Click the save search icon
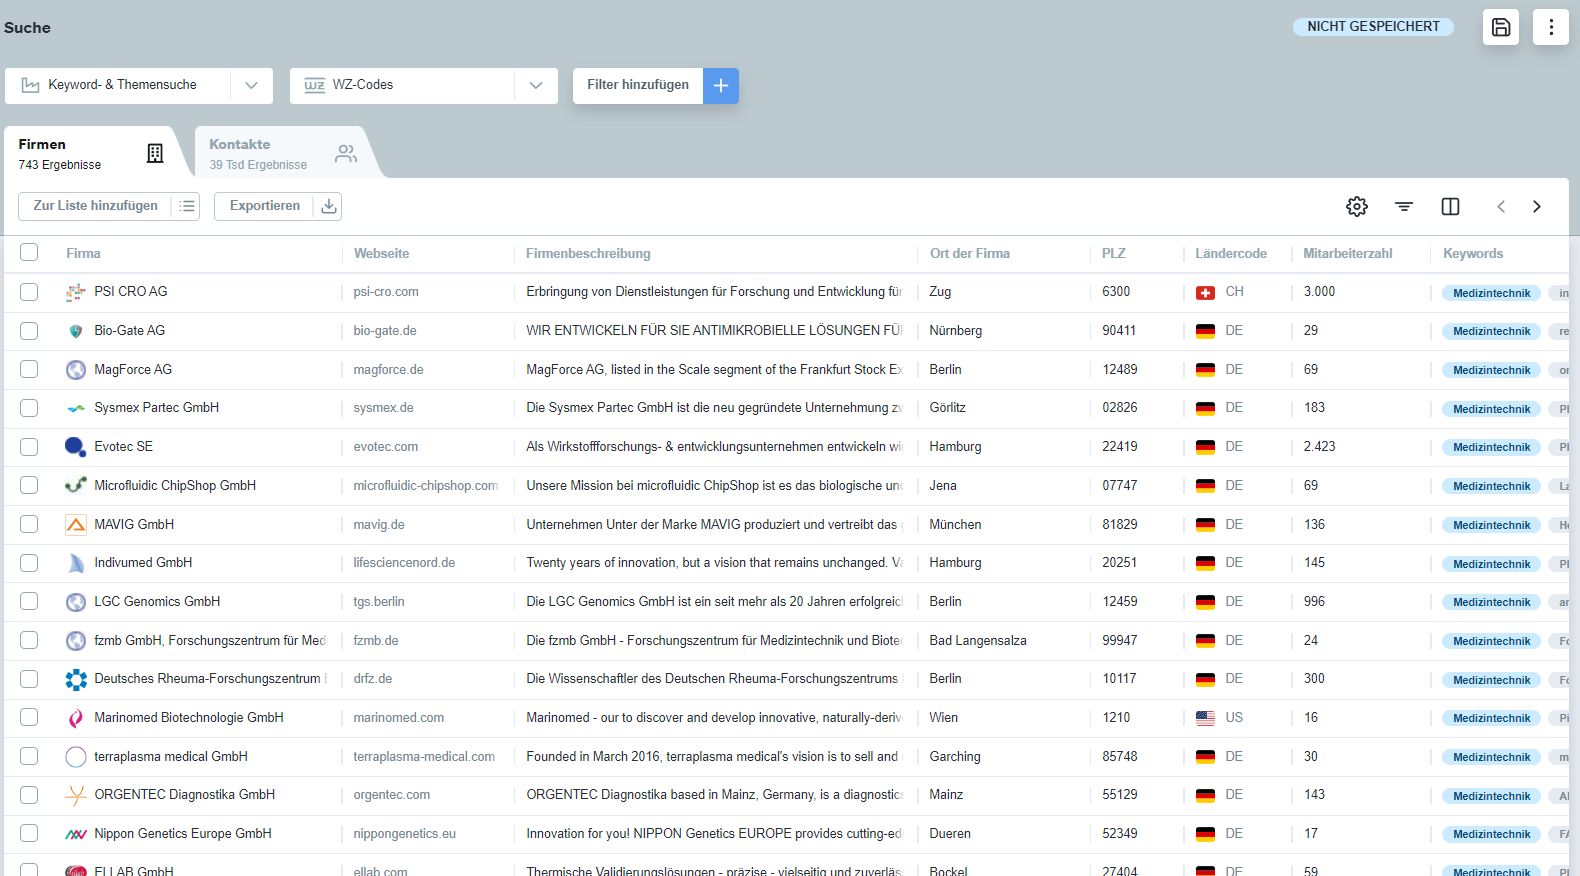 pyautogui.click(x=1500, y=27)
